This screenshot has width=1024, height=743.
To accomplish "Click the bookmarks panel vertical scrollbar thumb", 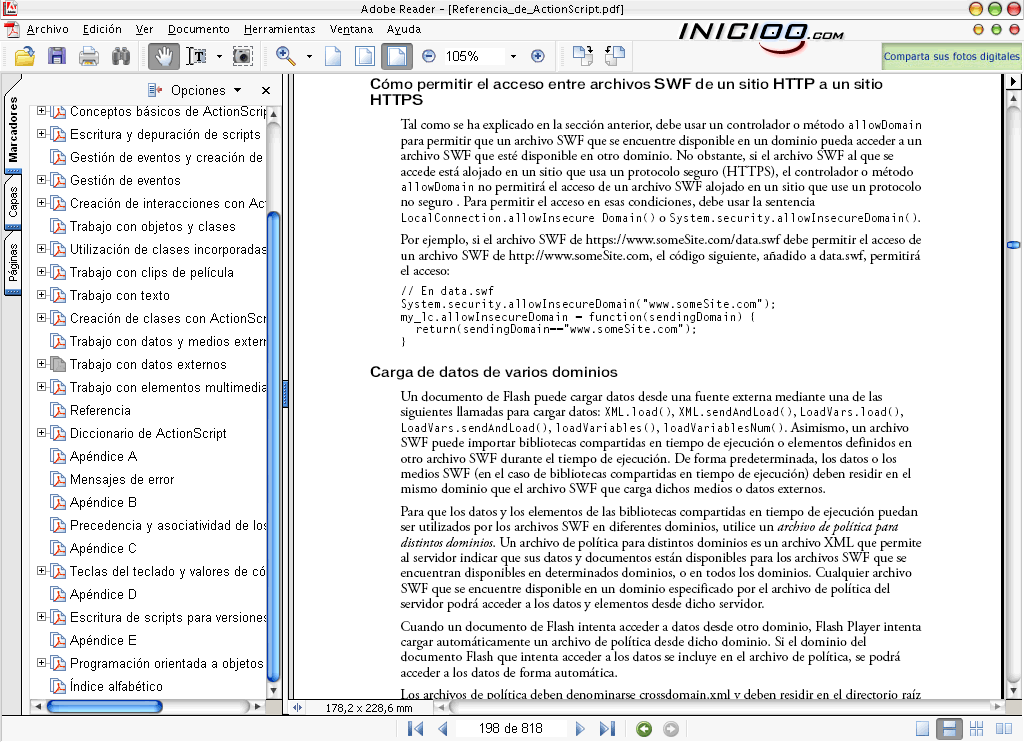I will tap(274, 447).
